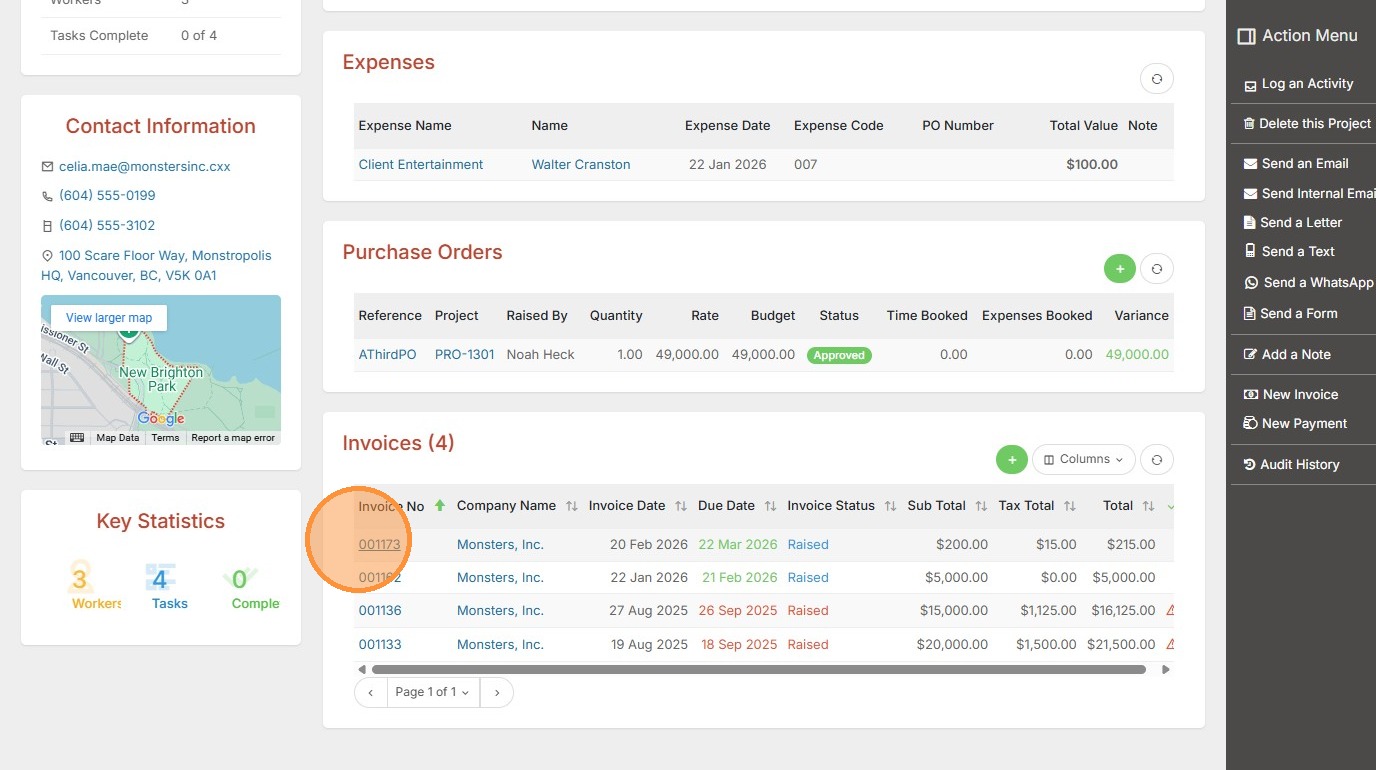Open the Page 1 of 1 dropdown
1376x770 pixels.
point(432,692)
